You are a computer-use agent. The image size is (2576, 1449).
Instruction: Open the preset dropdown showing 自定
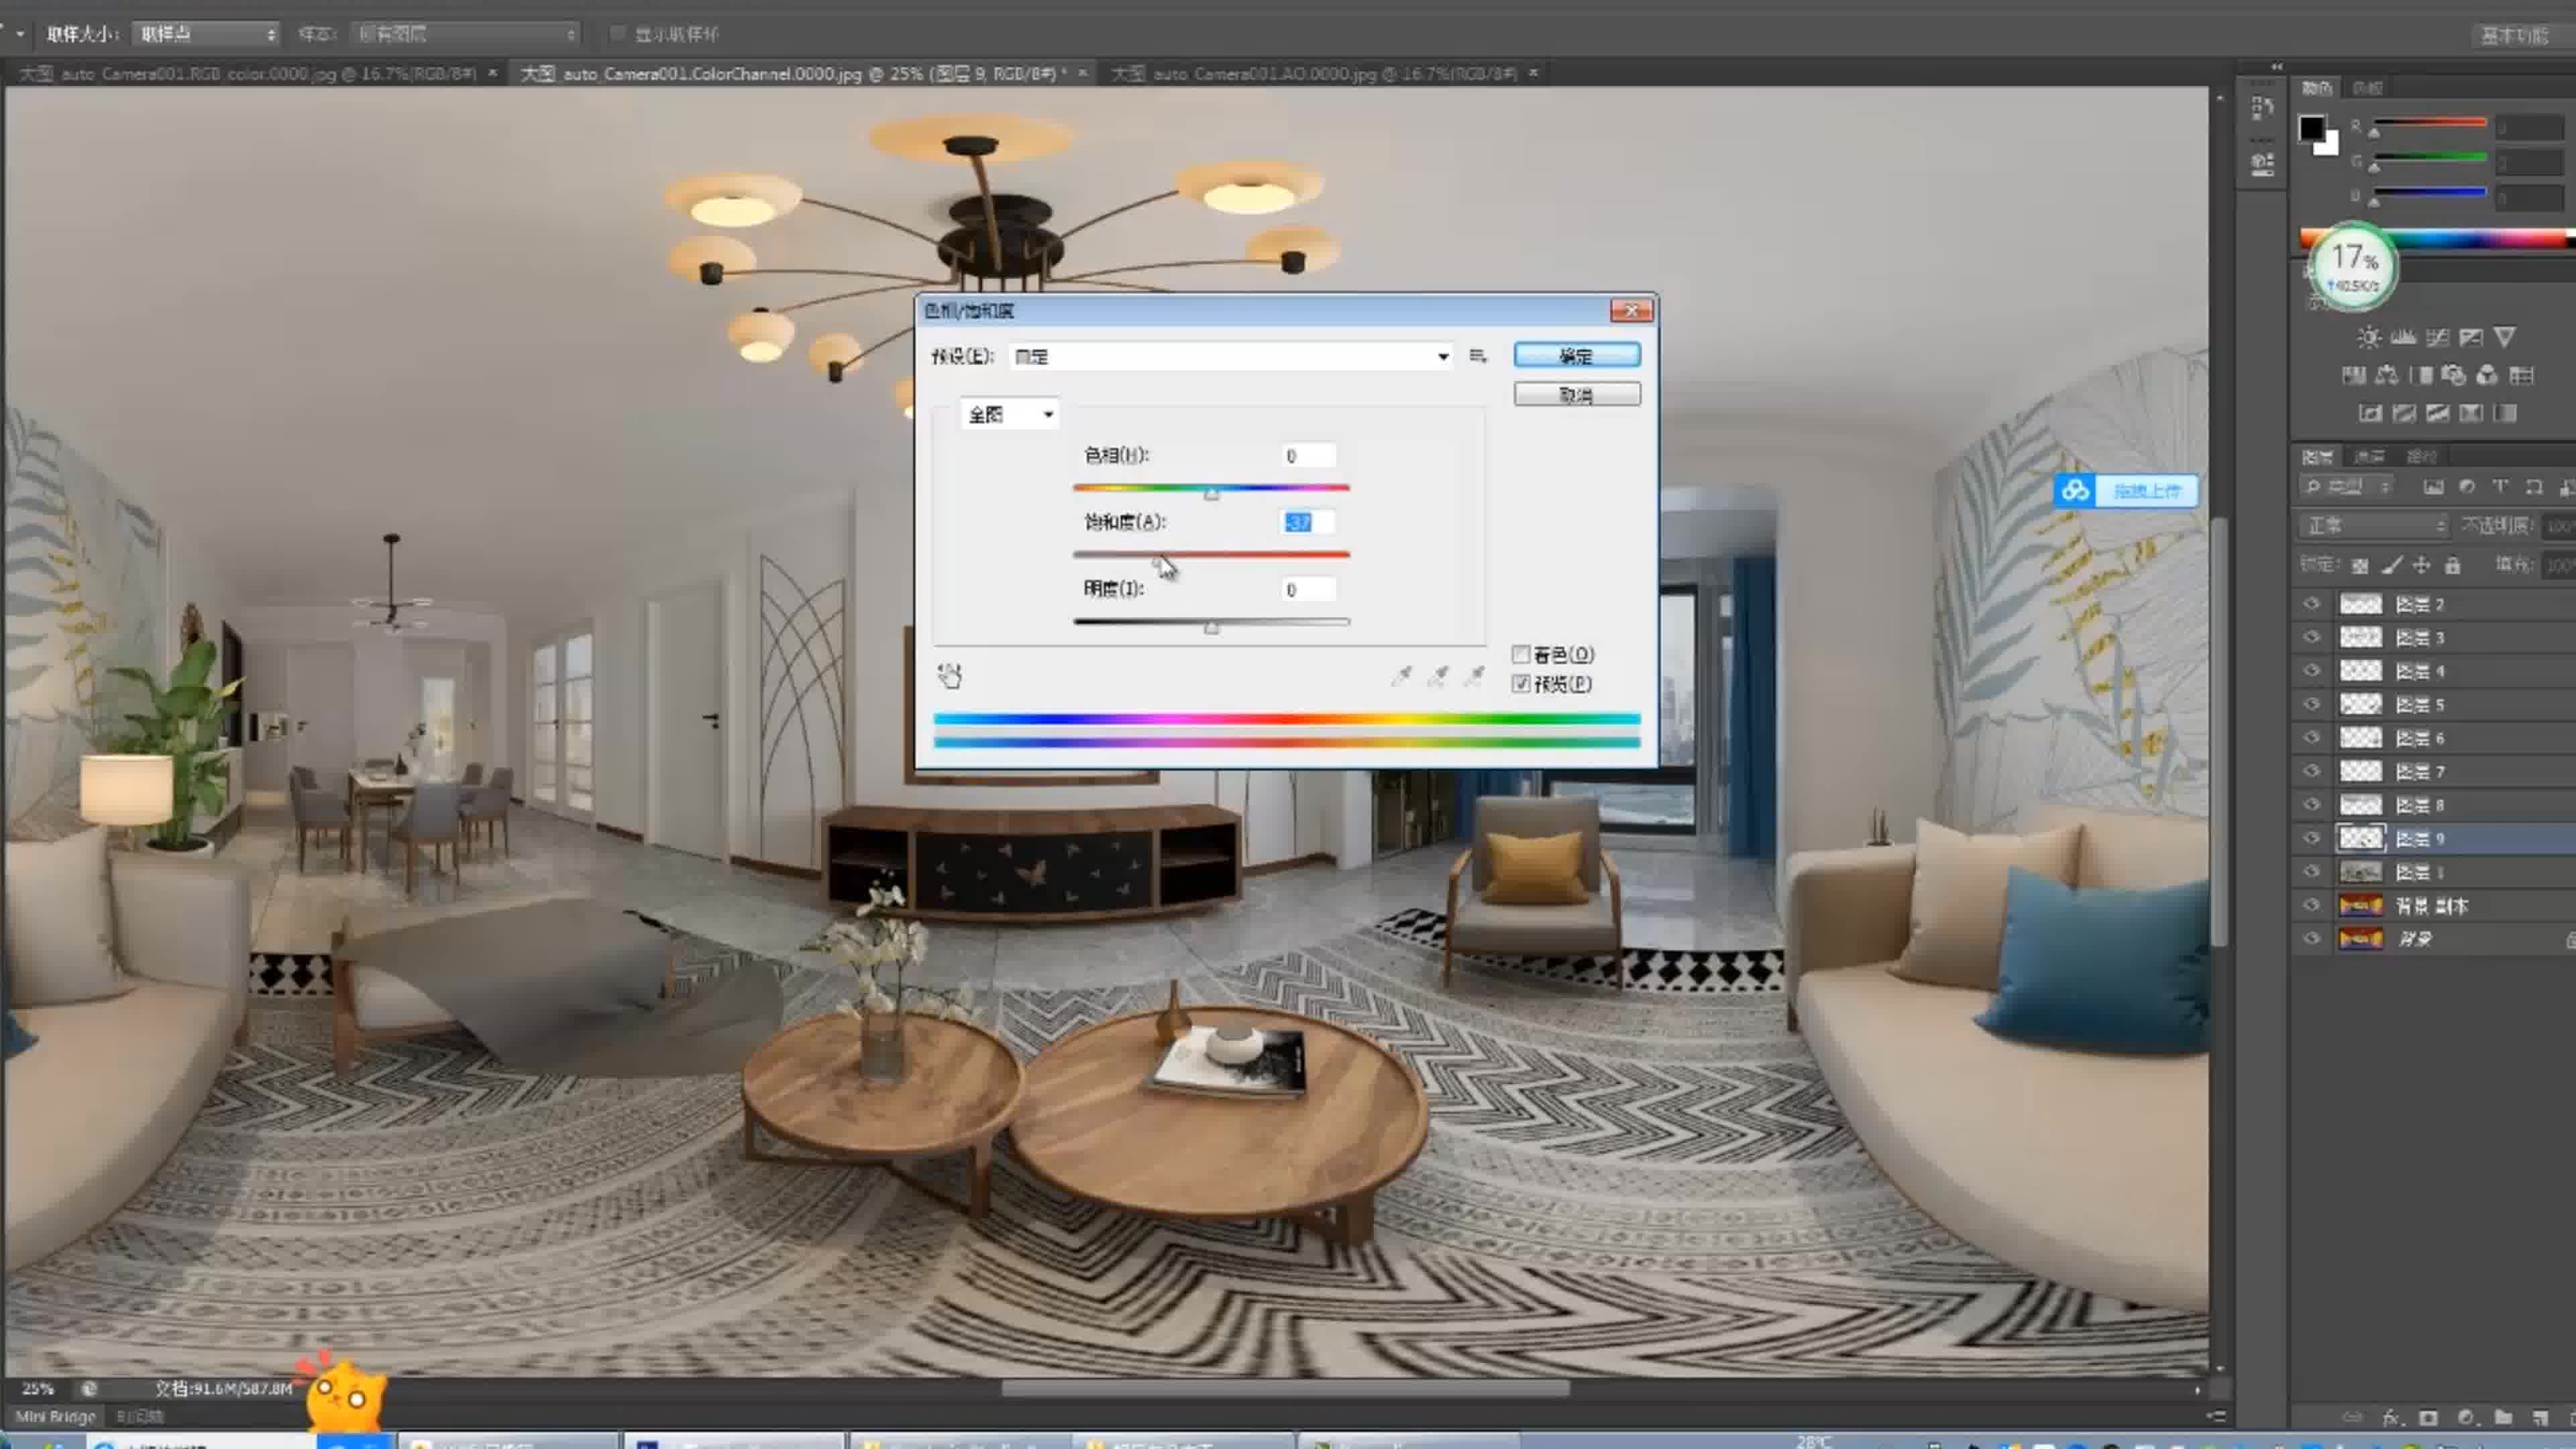(1231, 356)
